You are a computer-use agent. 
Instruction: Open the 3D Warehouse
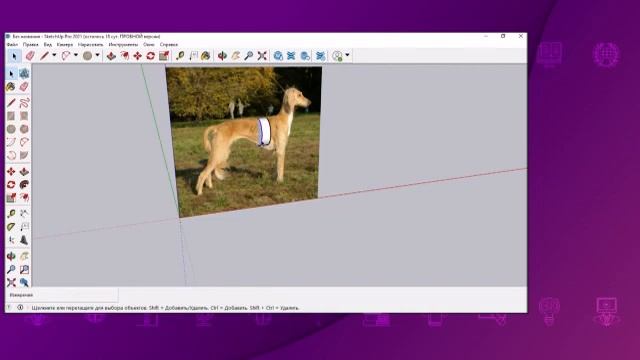tap(278, 56)
